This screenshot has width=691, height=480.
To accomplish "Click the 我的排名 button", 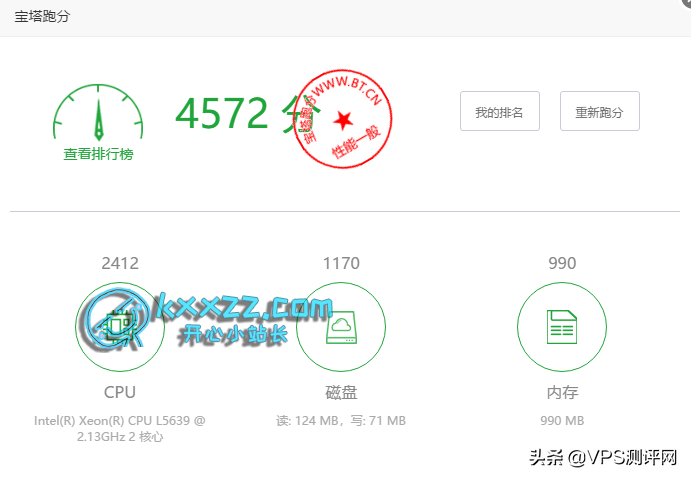I will click(500, 111).
